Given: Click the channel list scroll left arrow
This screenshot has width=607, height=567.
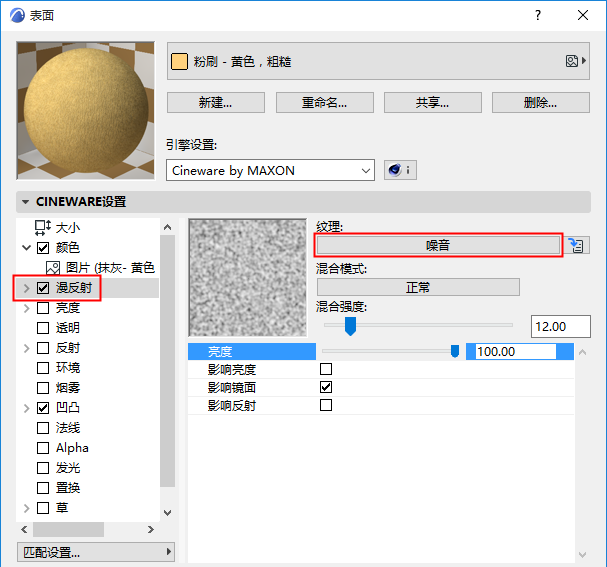Looking at the screenshot, I should coord(24,529).
